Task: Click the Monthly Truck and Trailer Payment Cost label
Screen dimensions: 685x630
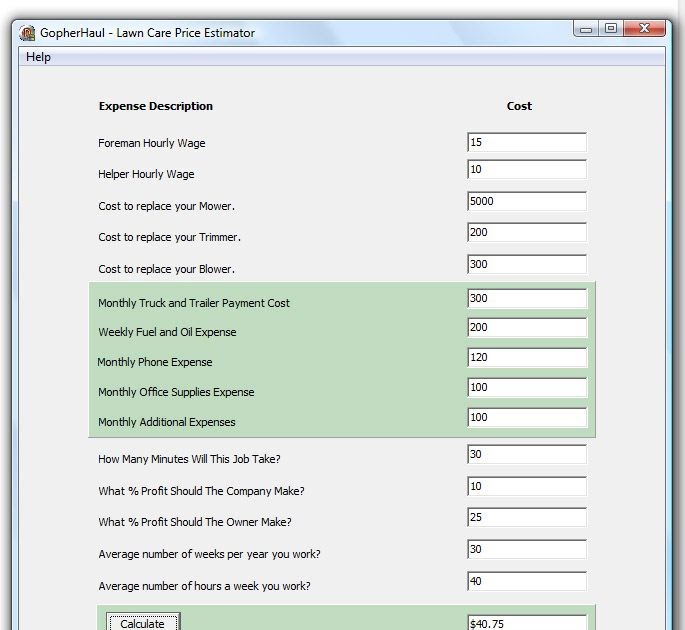Action: [194, 303]
